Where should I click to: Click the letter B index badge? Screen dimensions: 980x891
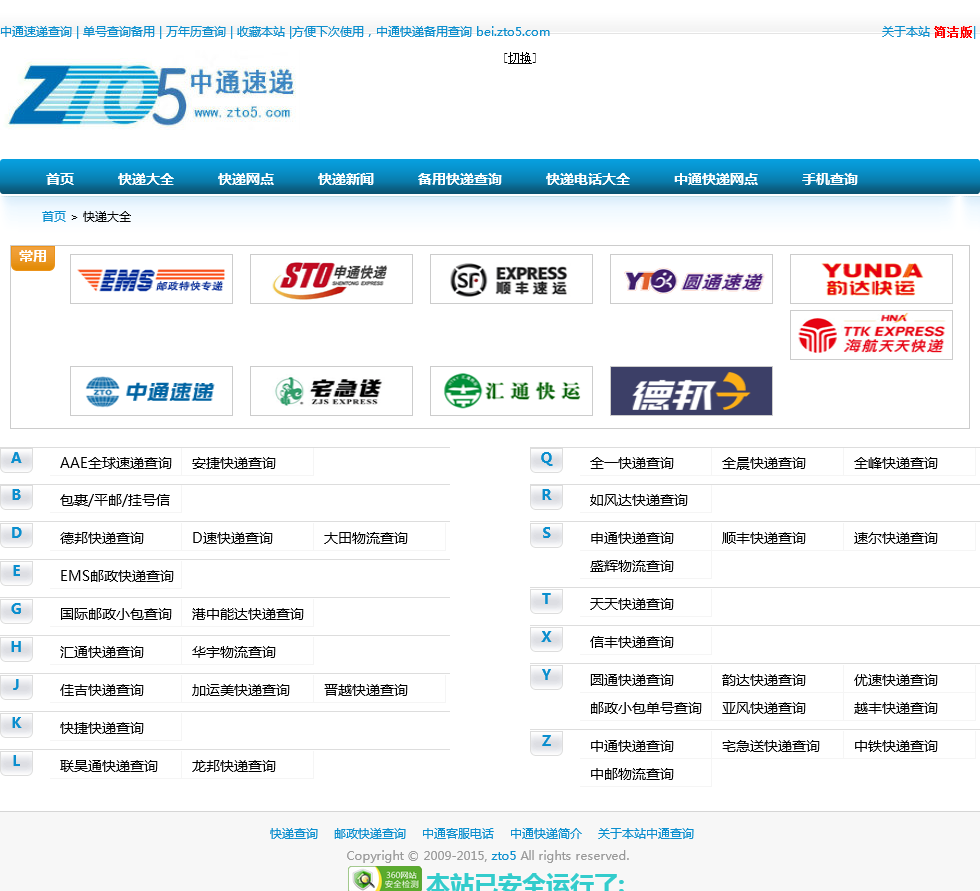(16, 496)
